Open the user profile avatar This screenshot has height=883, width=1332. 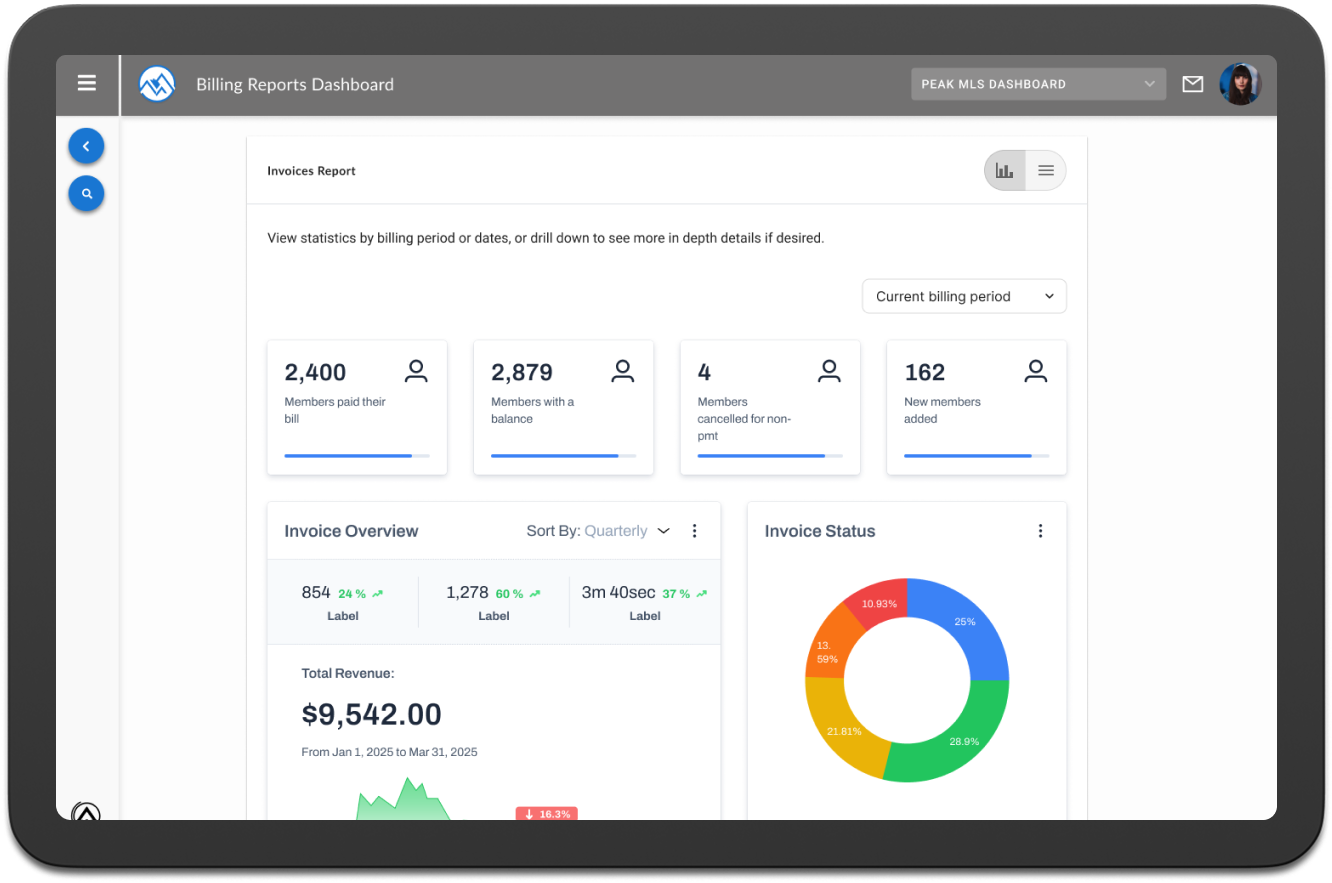(1240, 84)
